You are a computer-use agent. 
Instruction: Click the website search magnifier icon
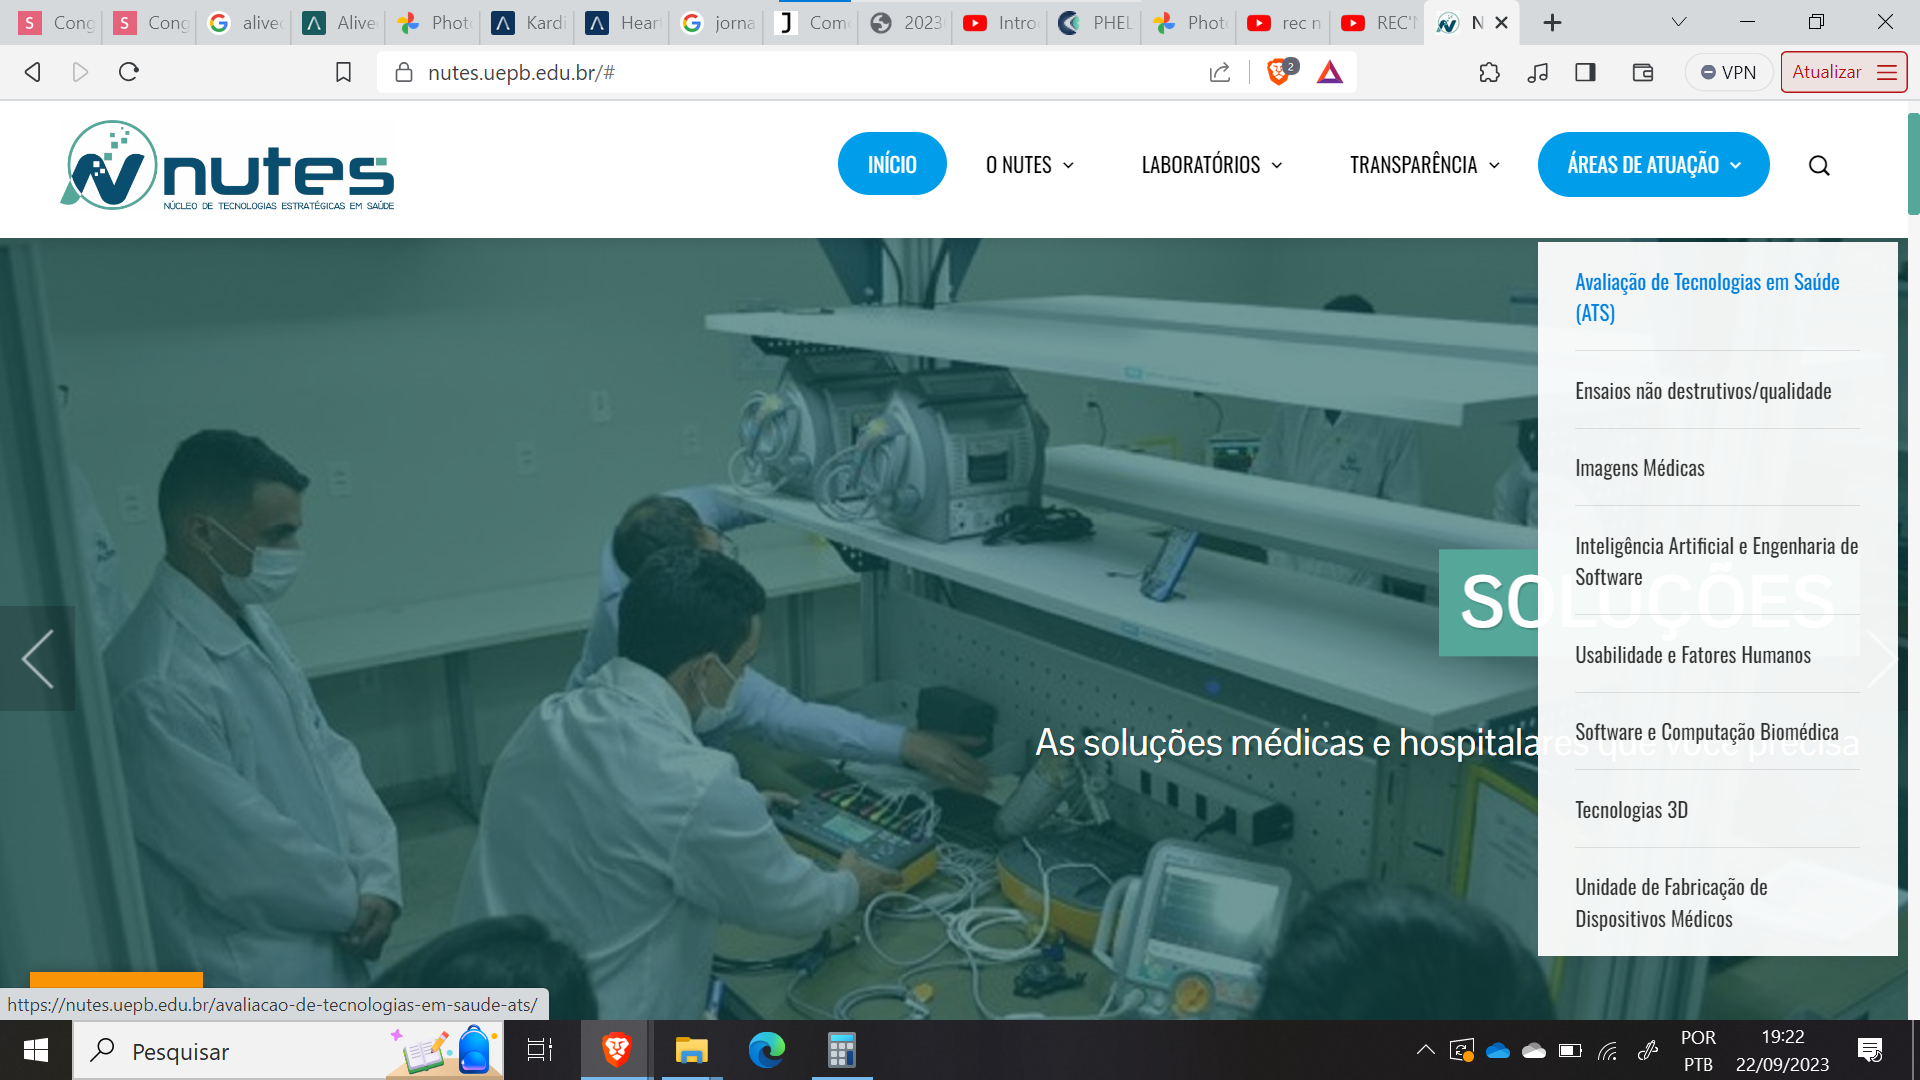point(1819,166)
